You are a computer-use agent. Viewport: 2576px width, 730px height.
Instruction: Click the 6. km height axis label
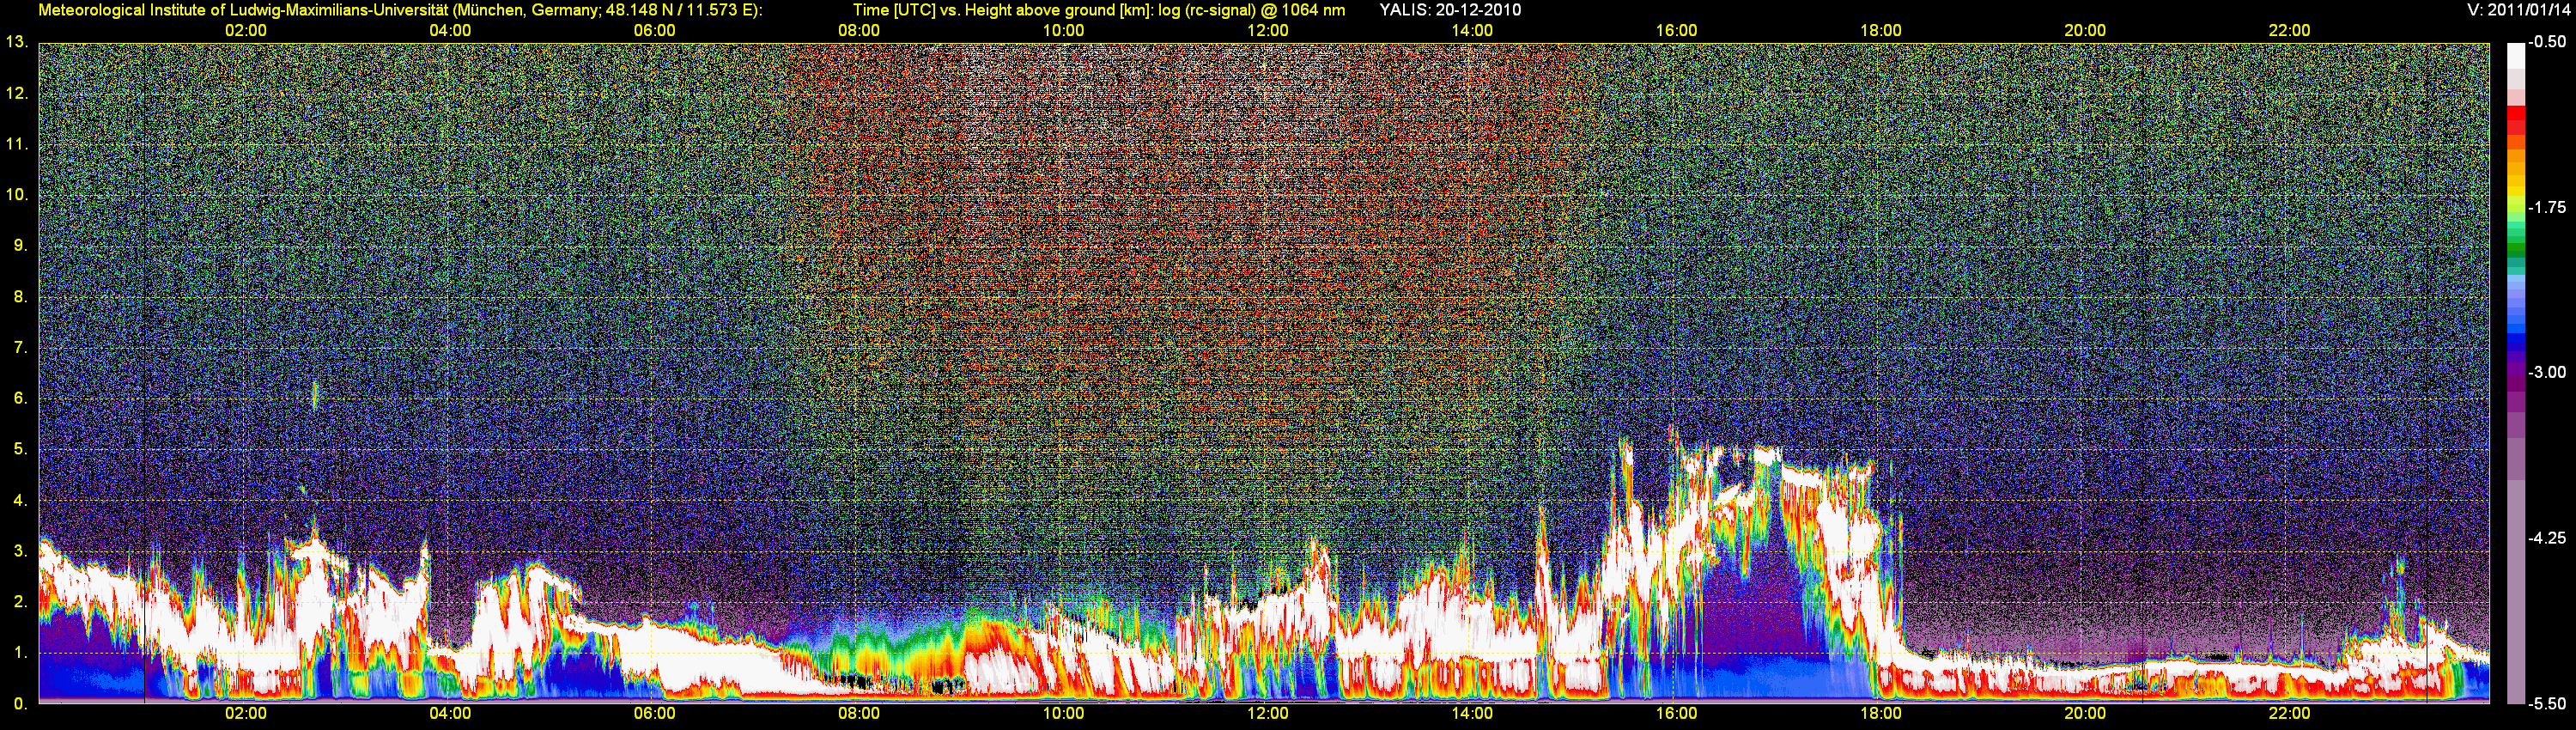coord(21,399)
